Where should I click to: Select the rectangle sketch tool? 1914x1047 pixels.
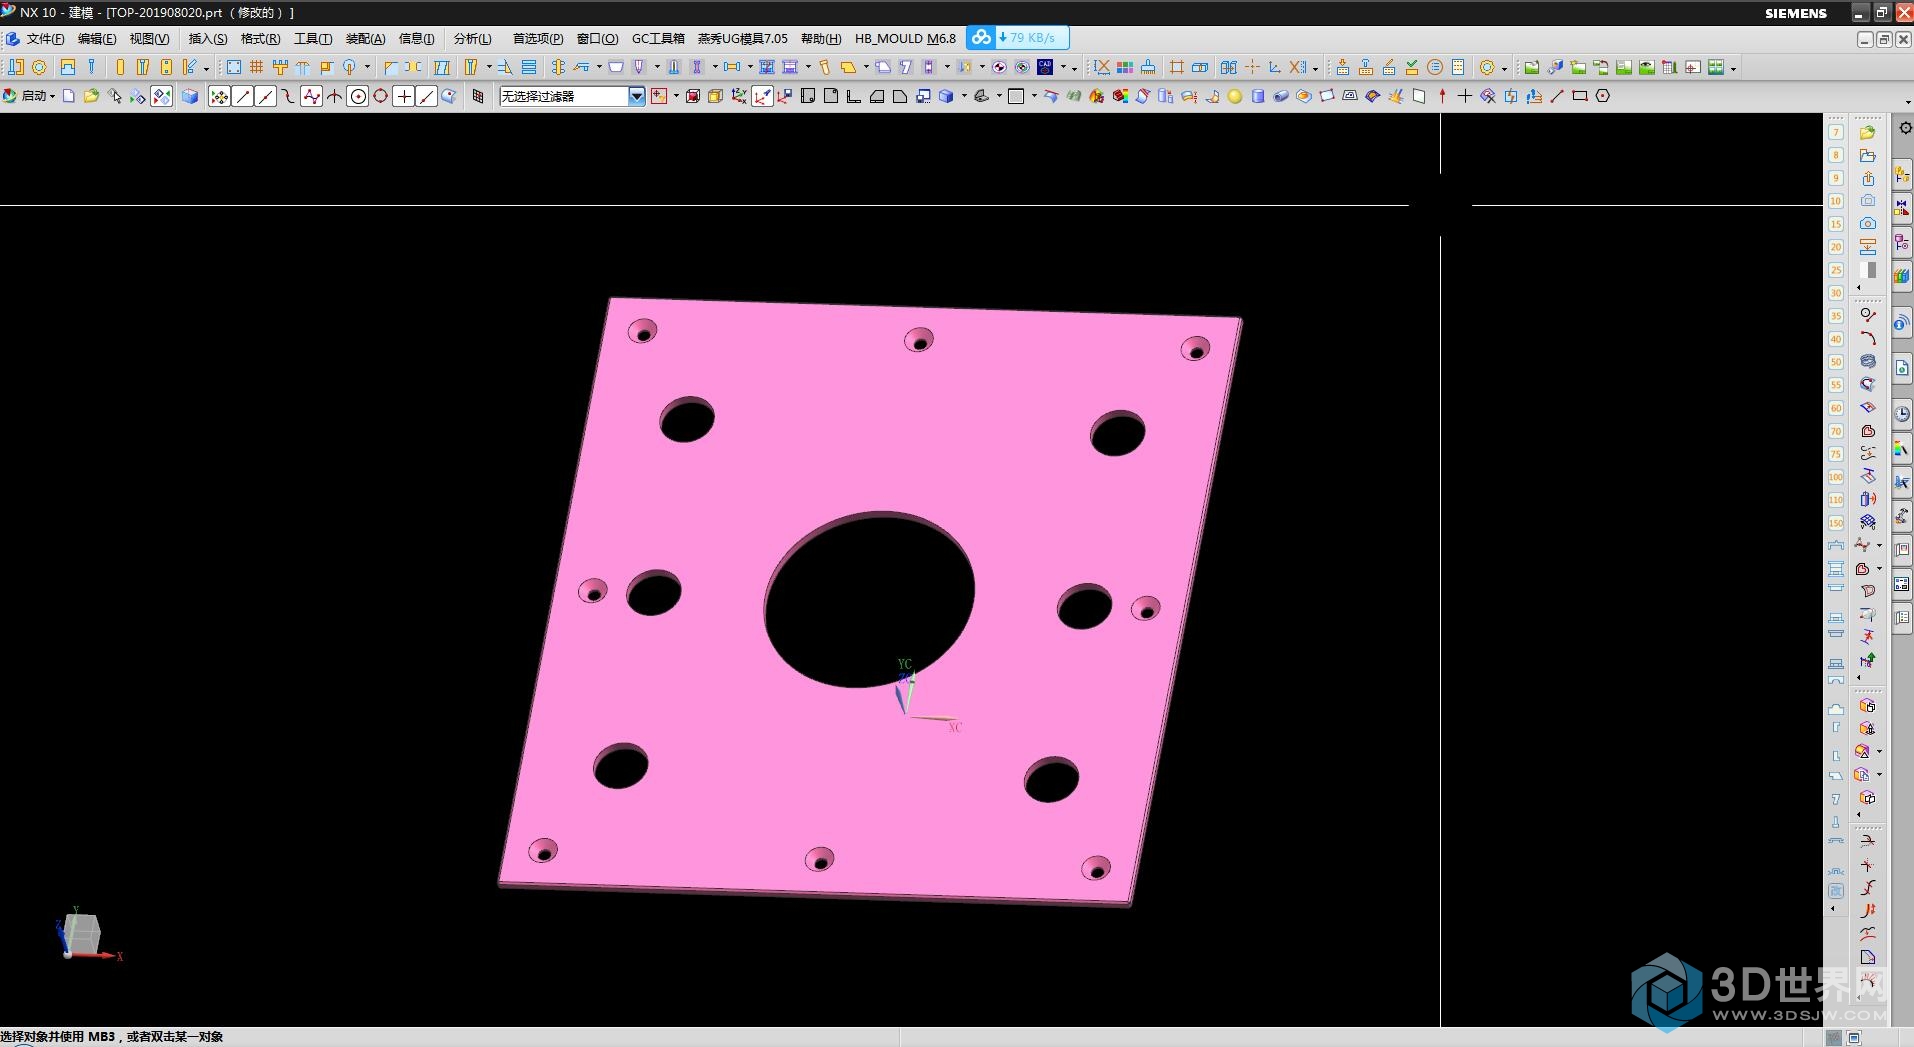[1580, 96]
